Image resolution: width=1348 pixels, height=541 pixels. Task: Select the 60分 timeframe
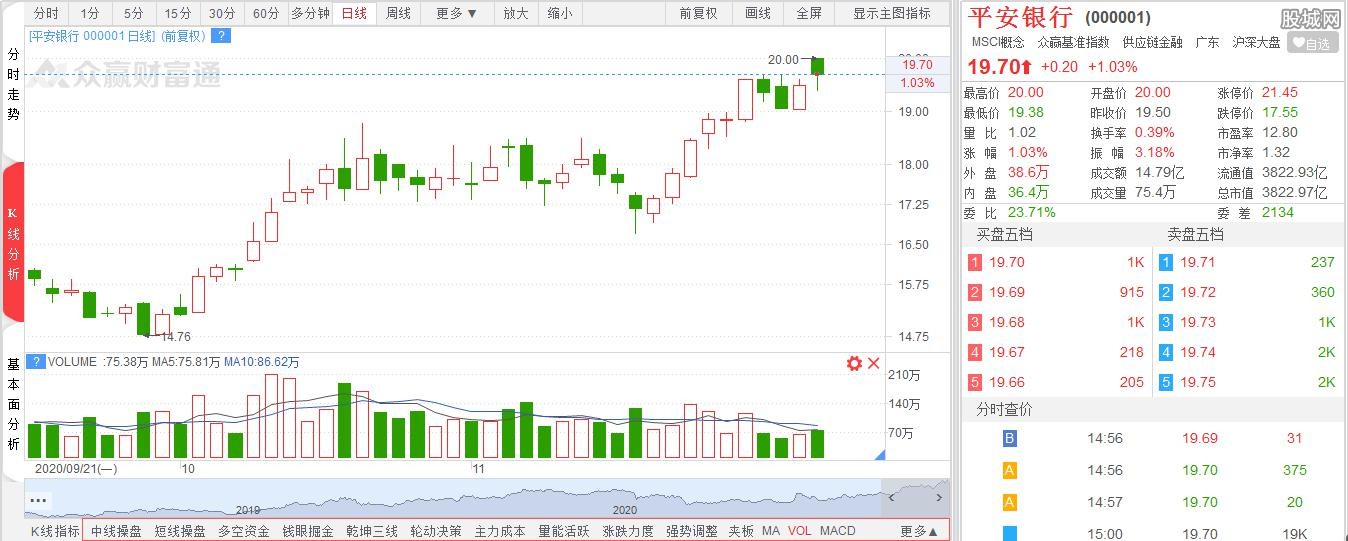(x=266, y=14)
